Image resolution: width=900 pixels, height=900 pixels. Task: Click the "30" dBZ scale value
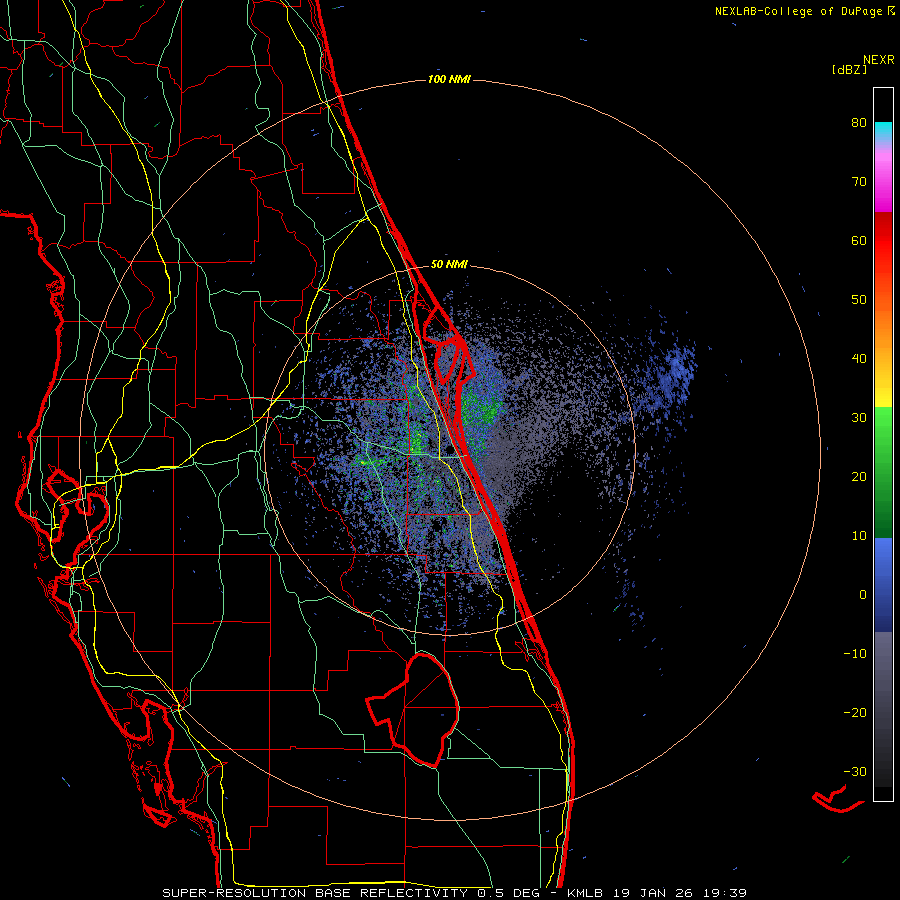[x=859, y=418]
